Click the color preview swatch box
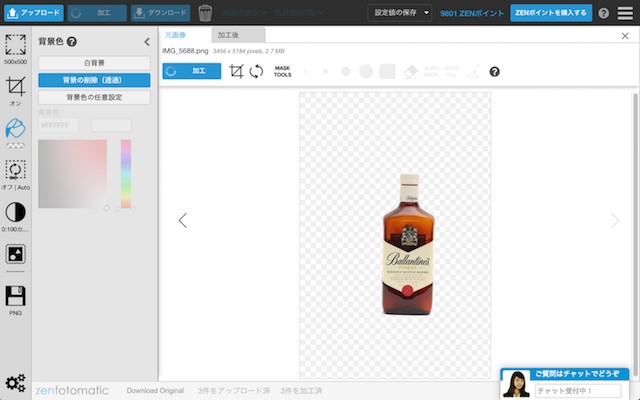Viewport: 640px width, 400px height. (111, 125)
